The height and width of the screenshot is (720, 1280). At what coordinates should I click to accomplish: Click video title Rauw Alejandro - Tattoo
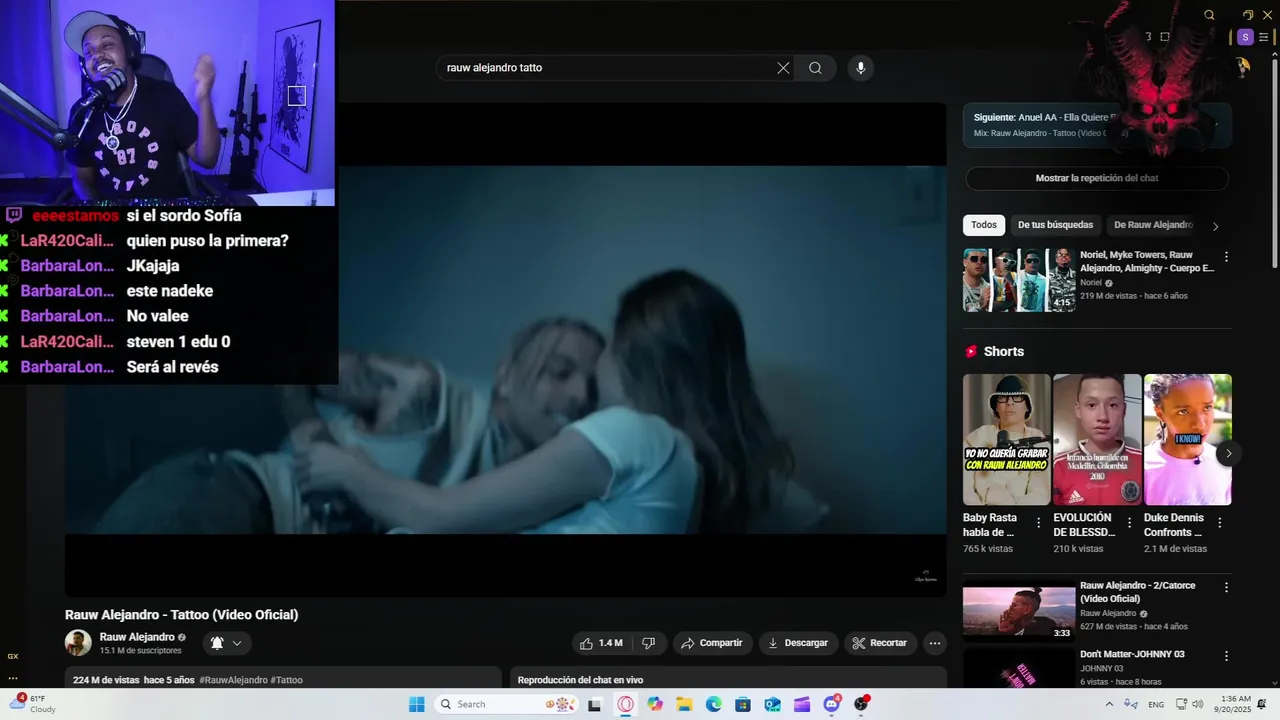182,615
